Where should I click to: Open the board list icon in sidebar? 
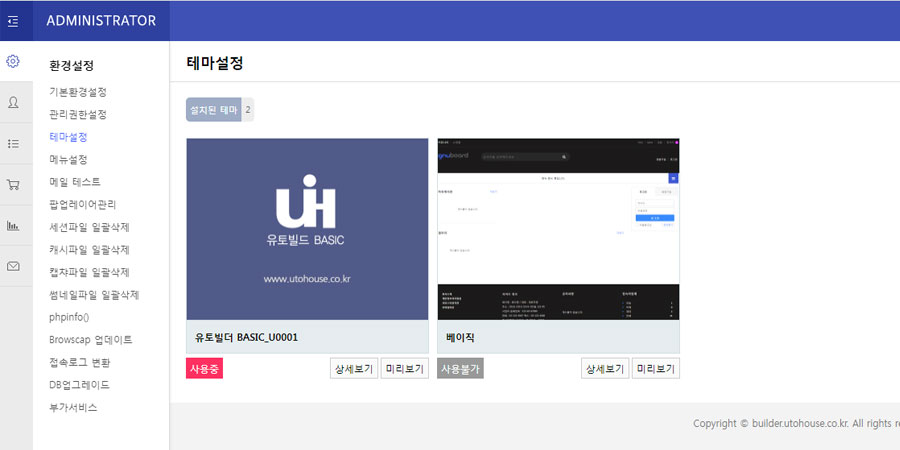point(13,143)
